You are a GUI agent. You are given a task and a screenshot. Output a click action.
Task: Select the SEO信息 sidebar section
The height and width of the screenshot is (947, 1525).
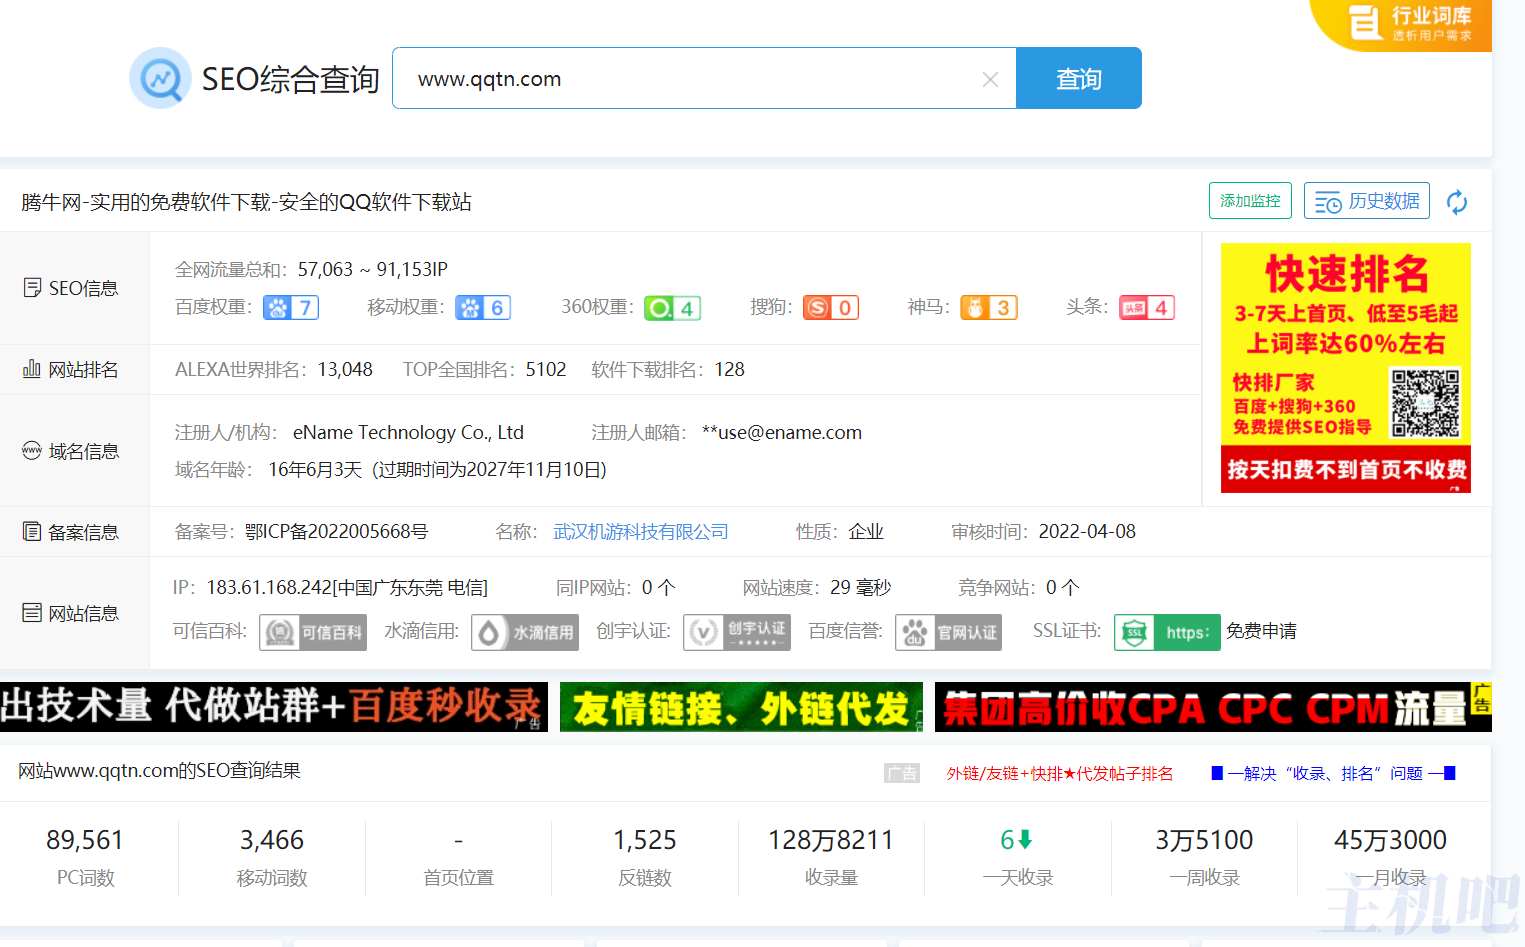[71, 288]
